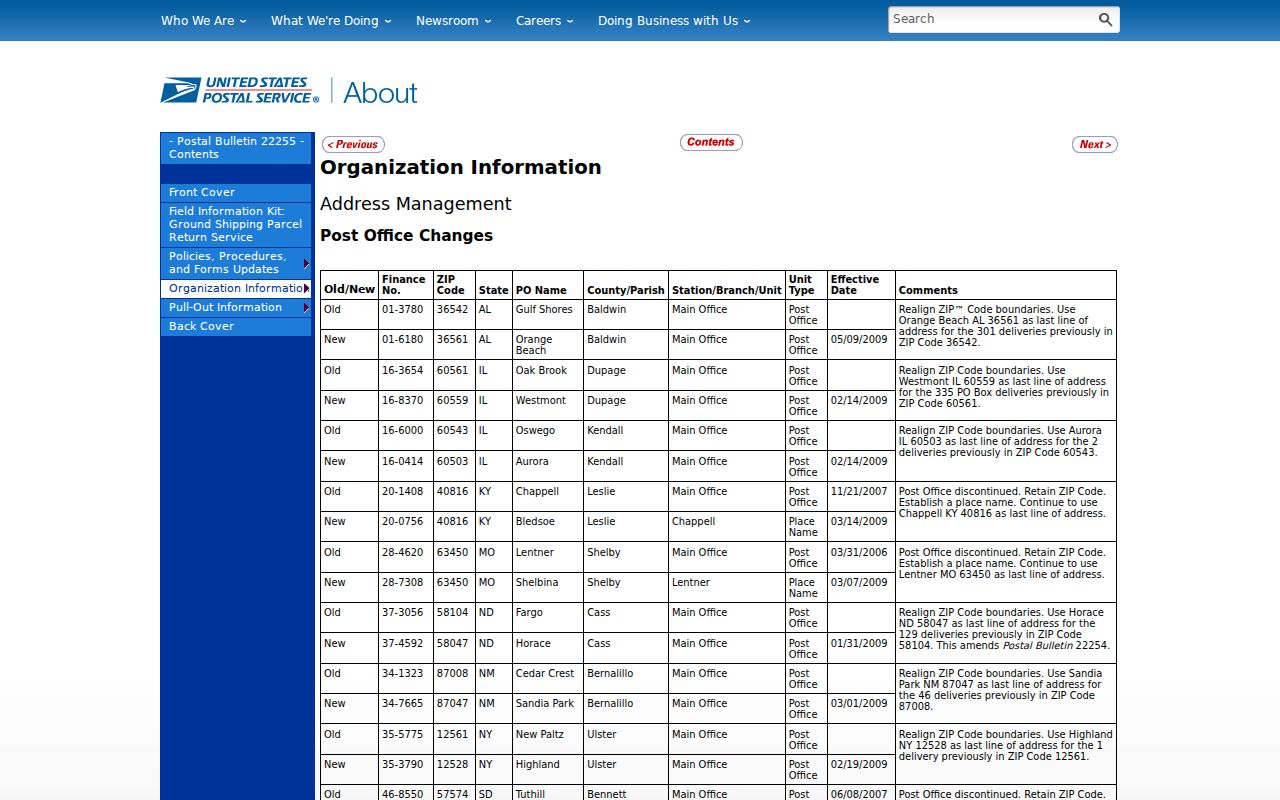Expand the Organization Information submenu arrow
Screen dimensions: 1280x800
pos(306,288)
